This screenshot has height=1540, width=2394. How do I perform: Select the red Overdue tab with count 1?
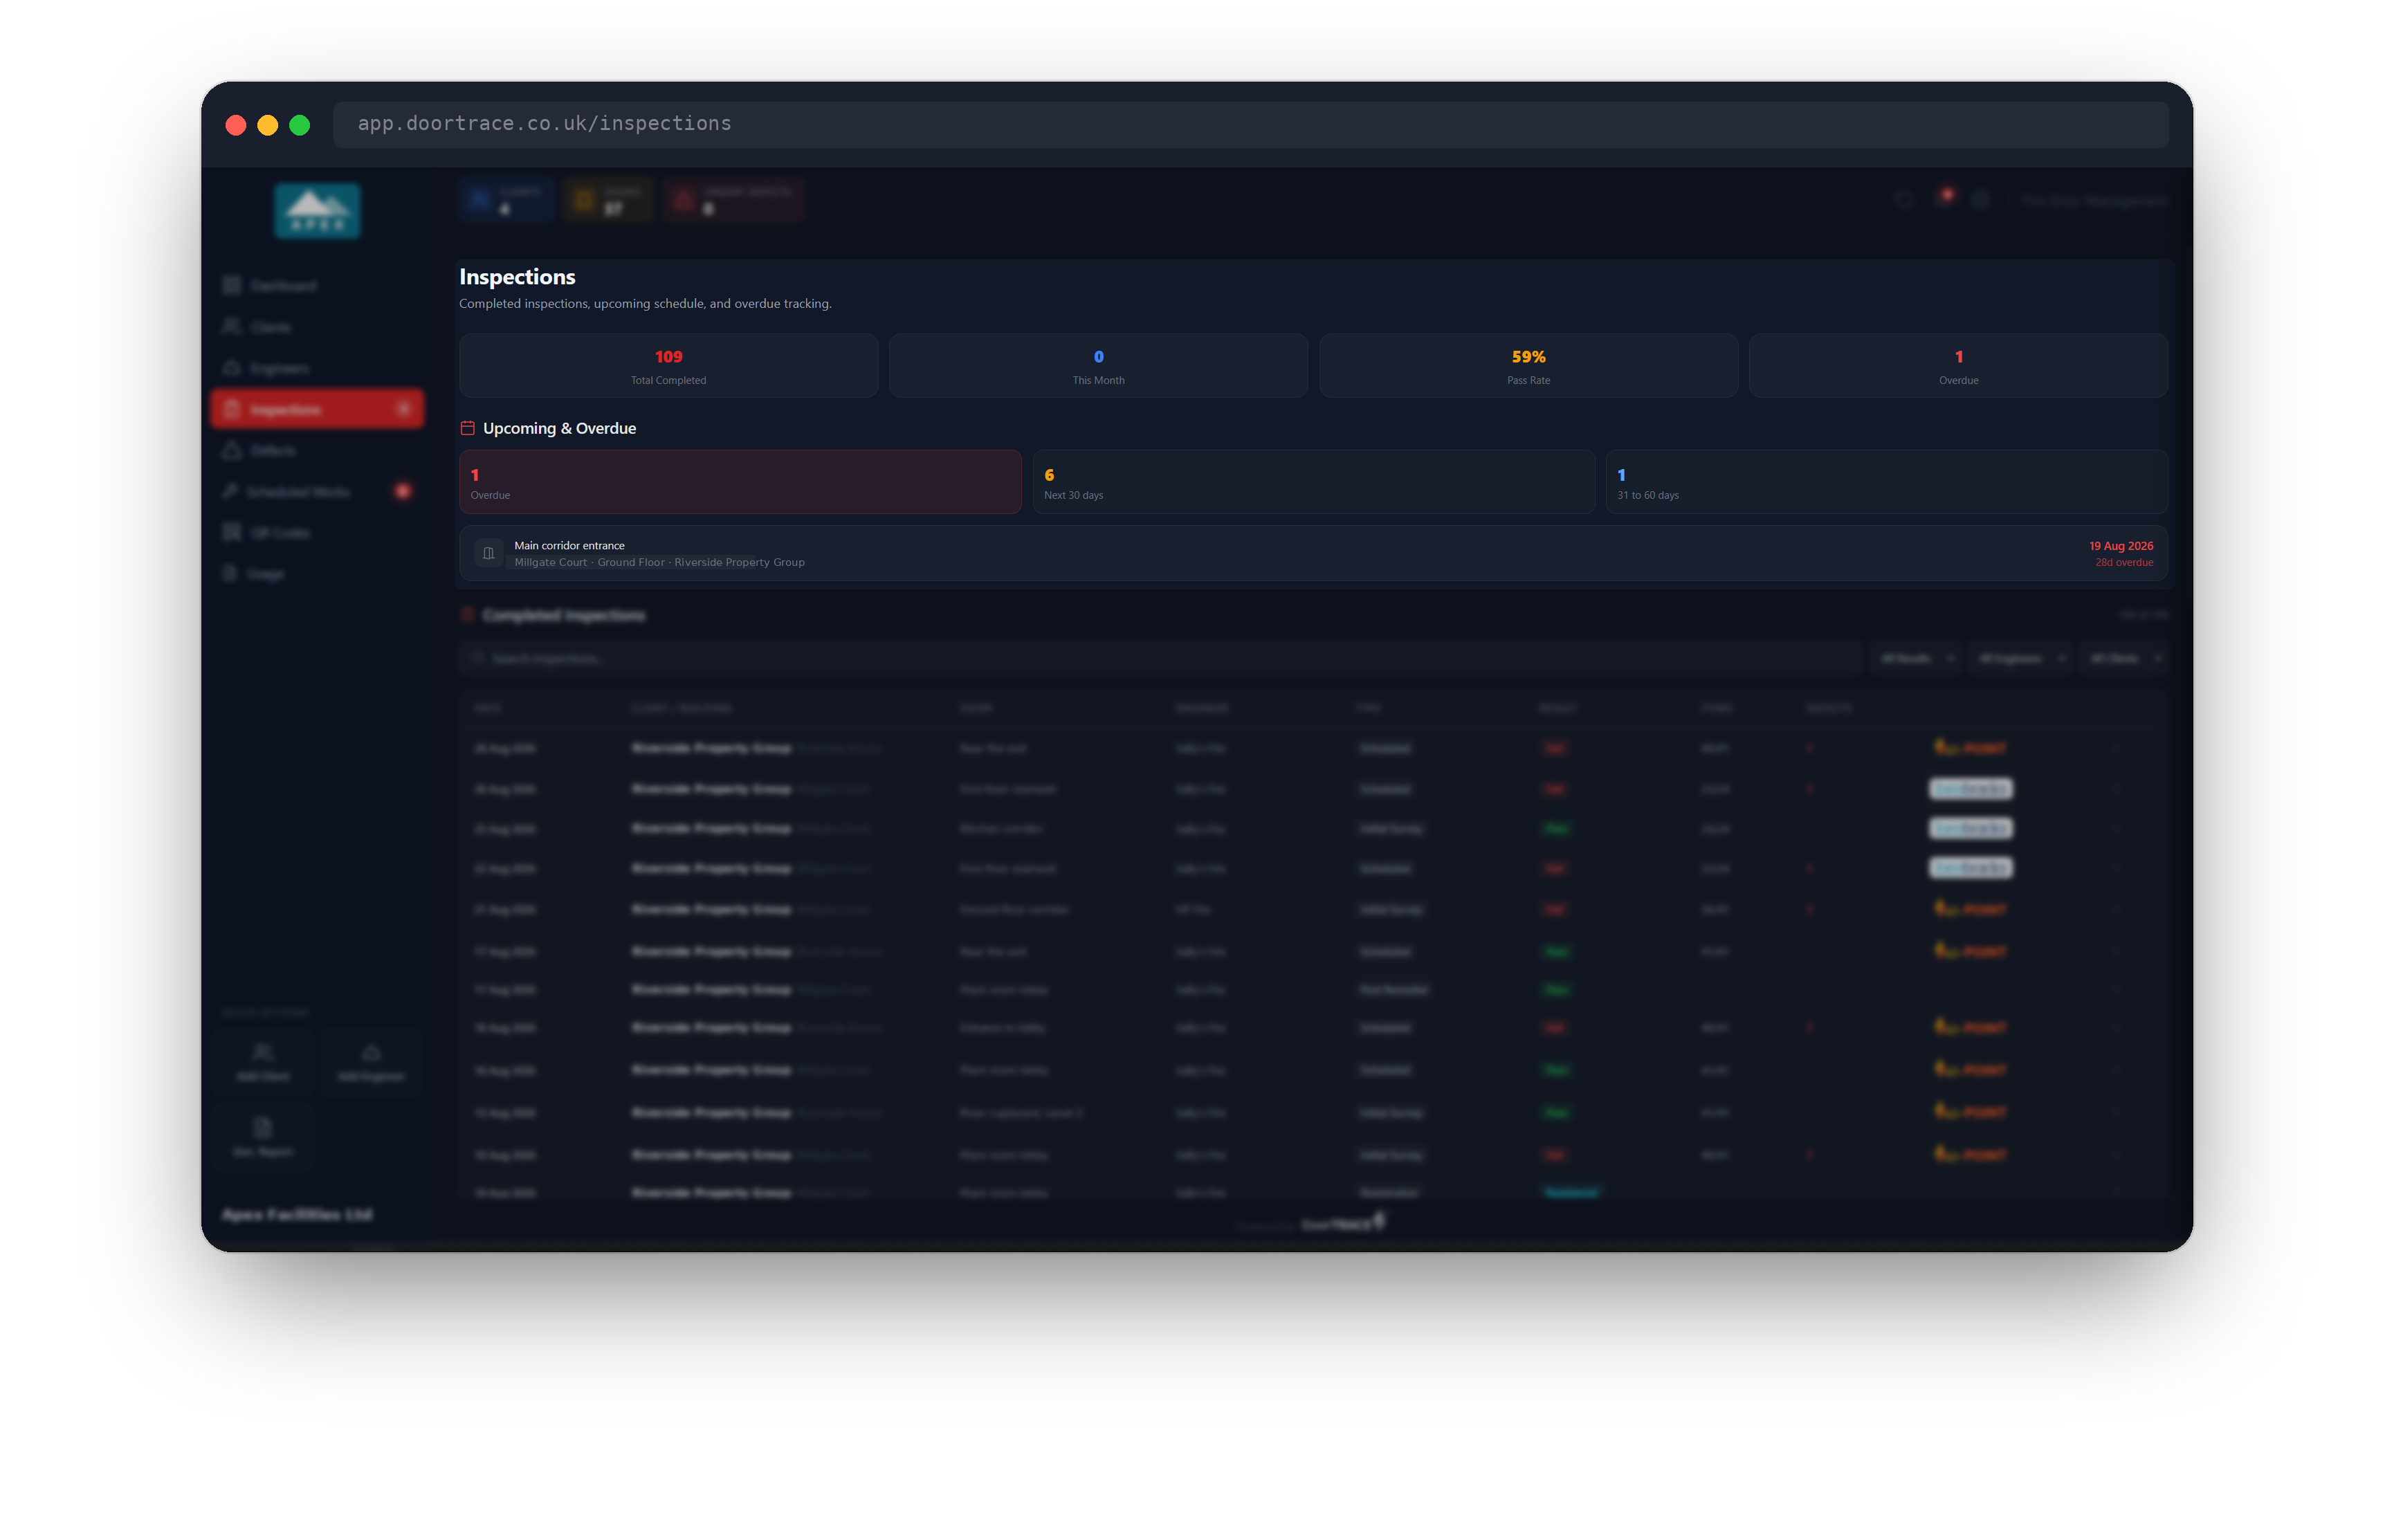(740, 482)
